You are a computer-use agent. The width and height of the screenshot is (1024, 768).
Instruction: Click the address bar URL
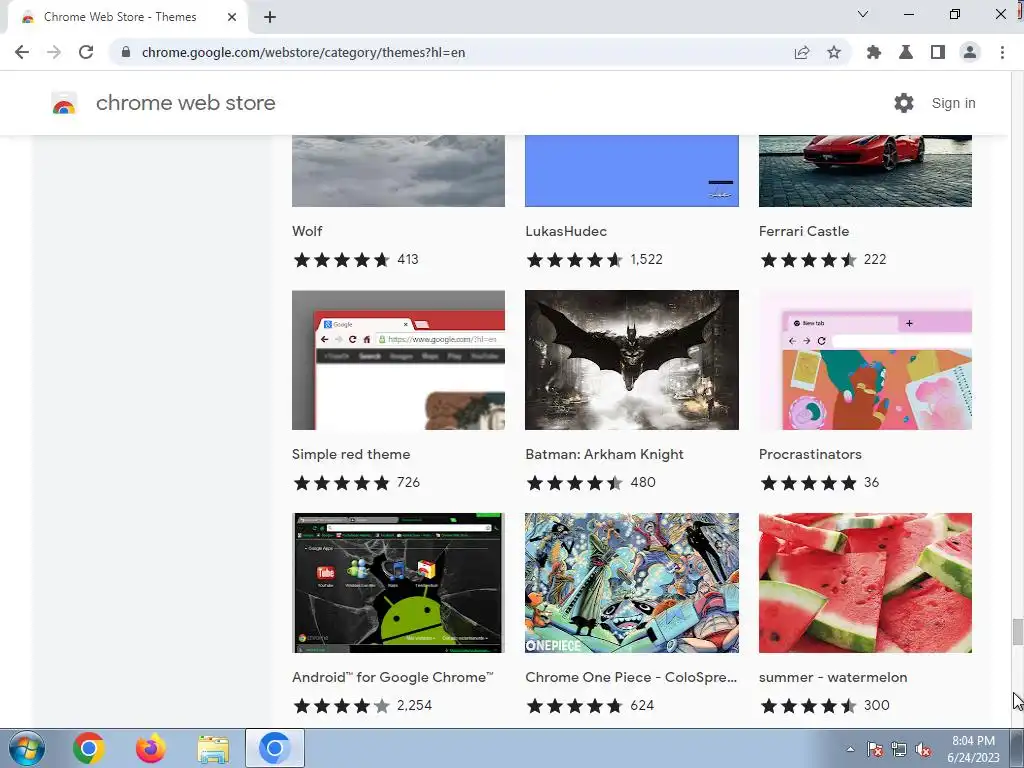point(303,52)
